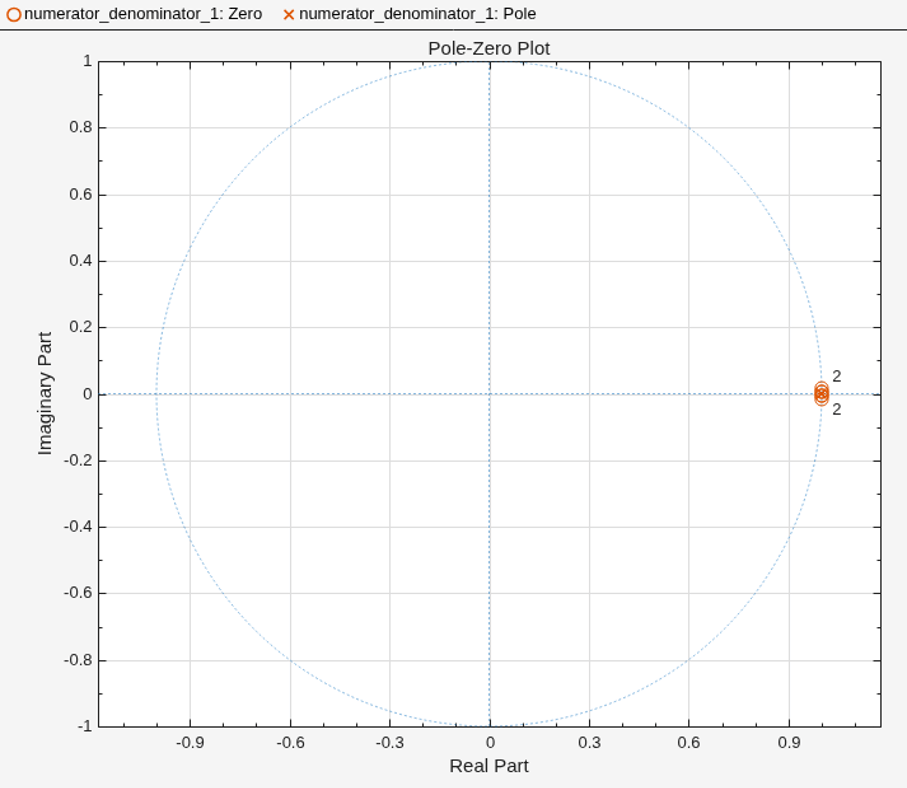This screenshot has height=788, width=907.
Task: Click the top of the dotted unit circle
Action: 490,62
